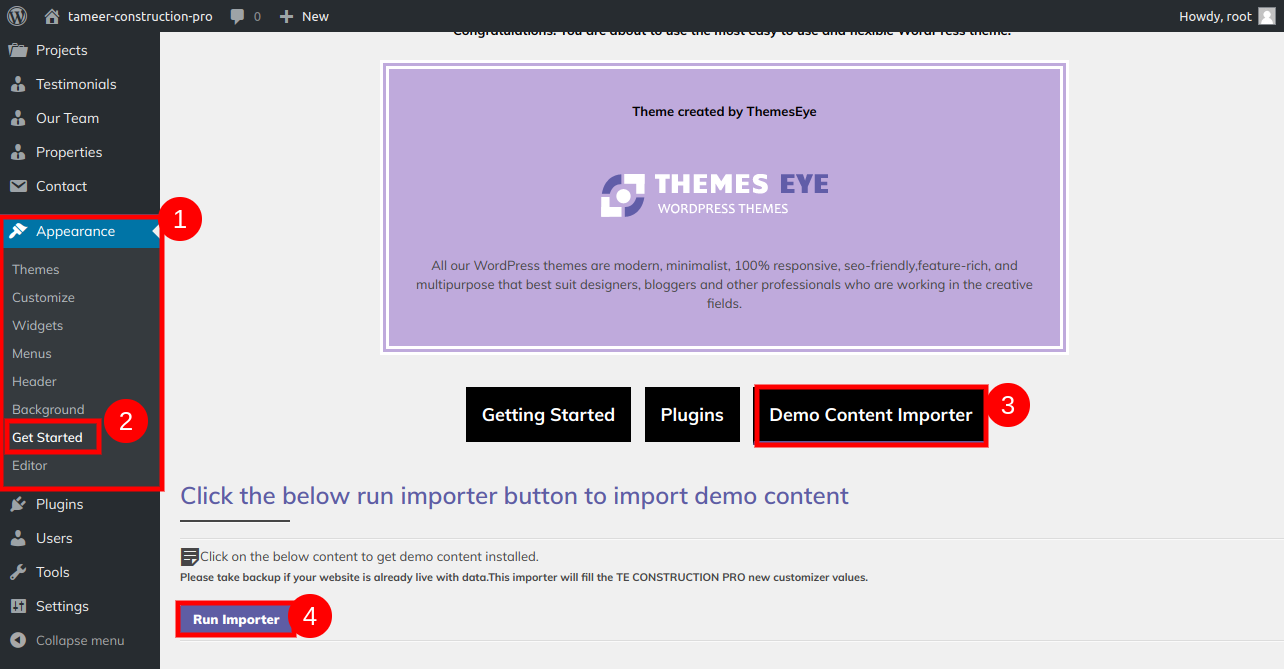Viewport: 1284px width, 669px height.
Task: Open the Themes submenu link
Action: tap(36, 270)
